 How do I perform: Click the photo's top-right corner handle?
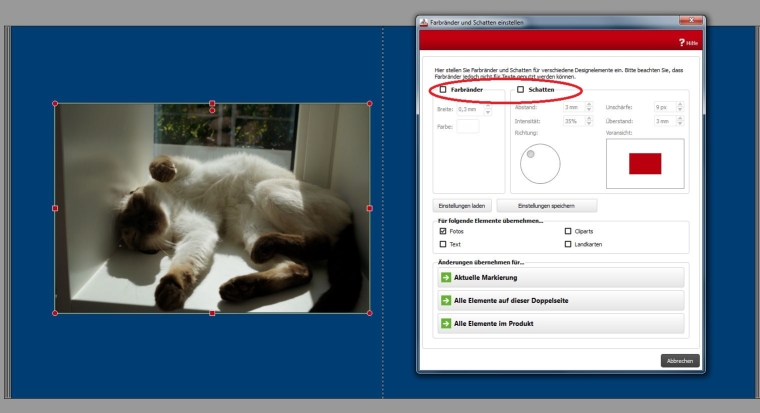point(370,103)
